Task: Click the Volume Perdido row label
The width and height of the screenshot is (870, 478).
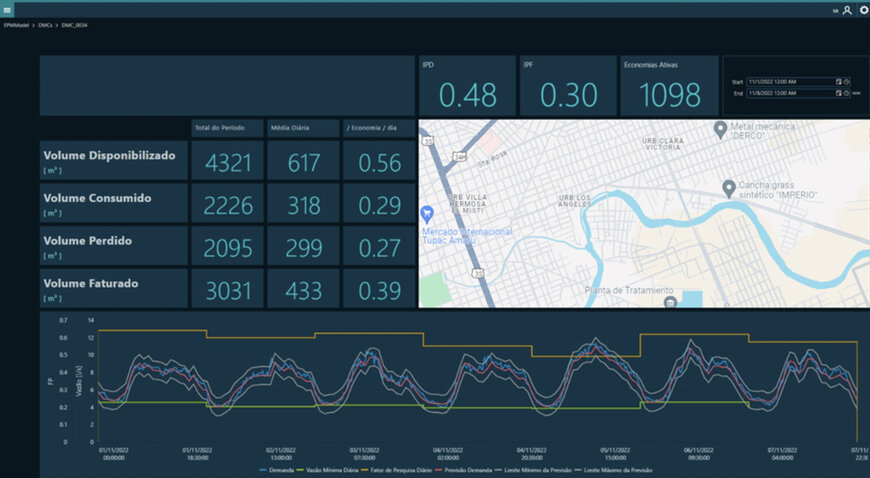Action: [88, 241]
